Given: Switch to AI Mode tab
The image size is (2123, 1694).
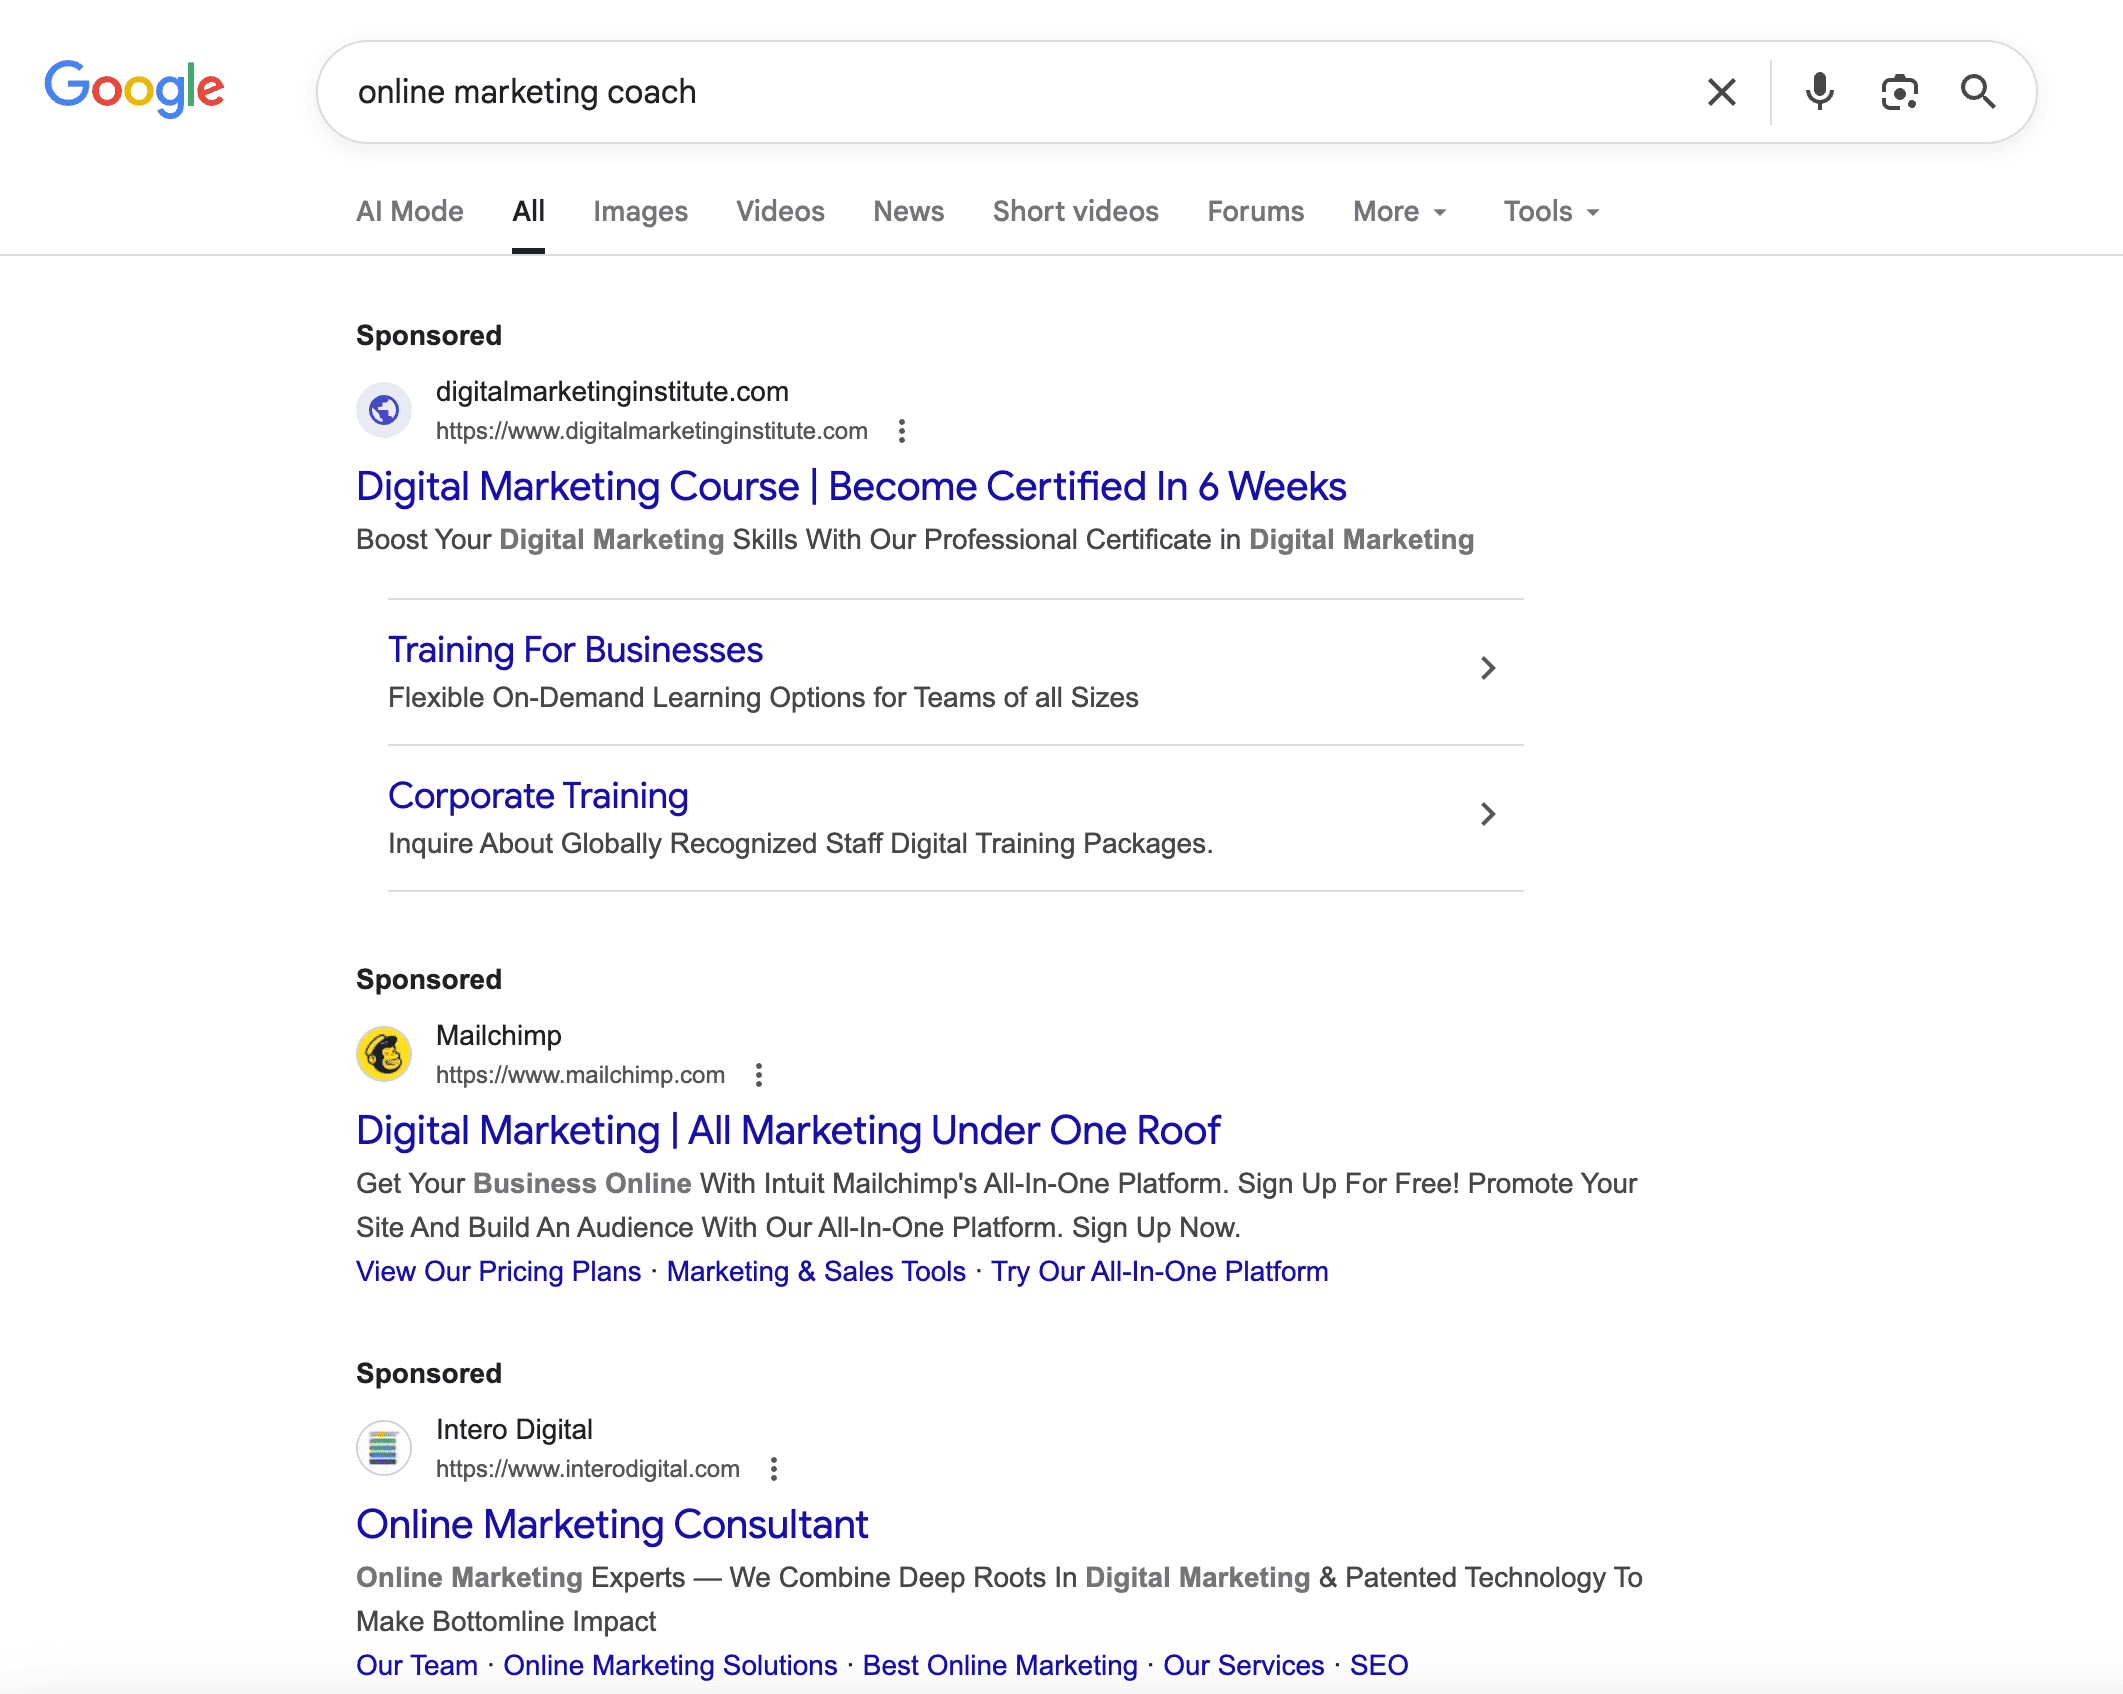Looking at the screenshot, I should point(410,211).
